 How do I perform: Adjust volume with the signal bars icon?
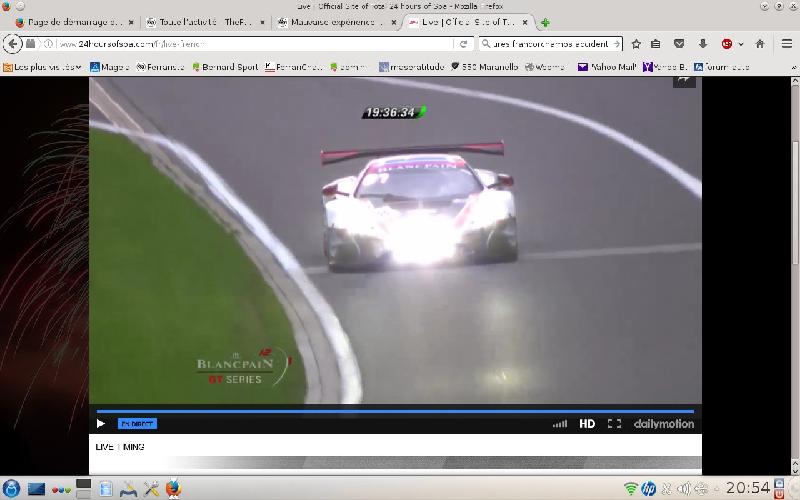[560, 423]
